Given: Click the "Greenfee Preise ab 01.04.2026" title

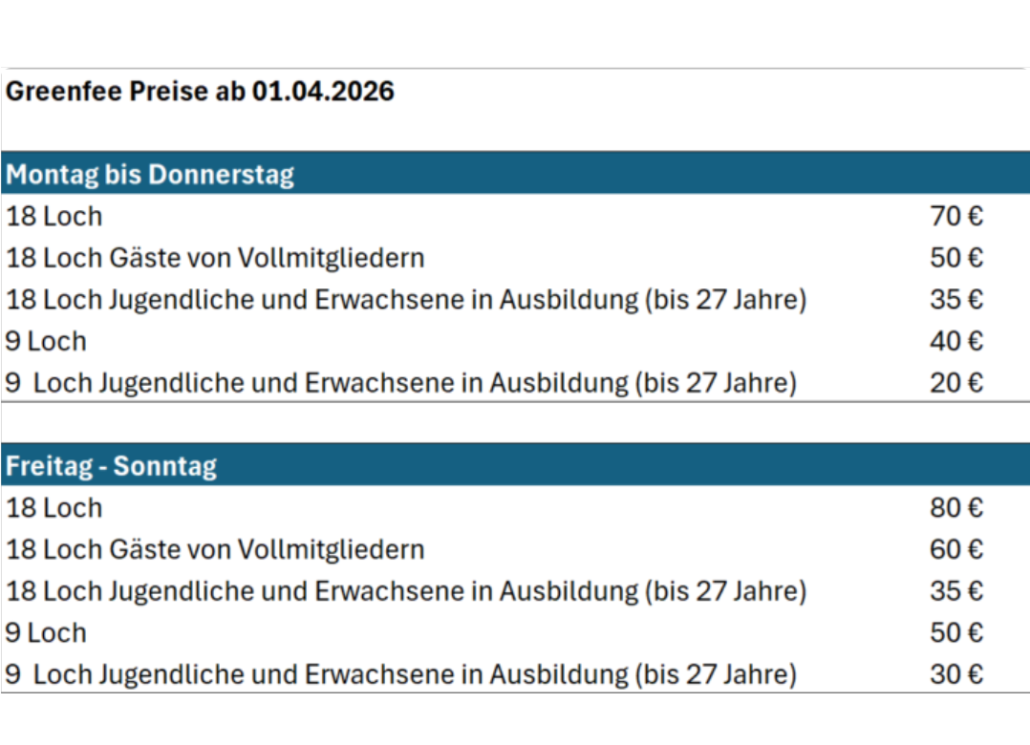Looking at the screenshot, I should [x=200, y=92].
